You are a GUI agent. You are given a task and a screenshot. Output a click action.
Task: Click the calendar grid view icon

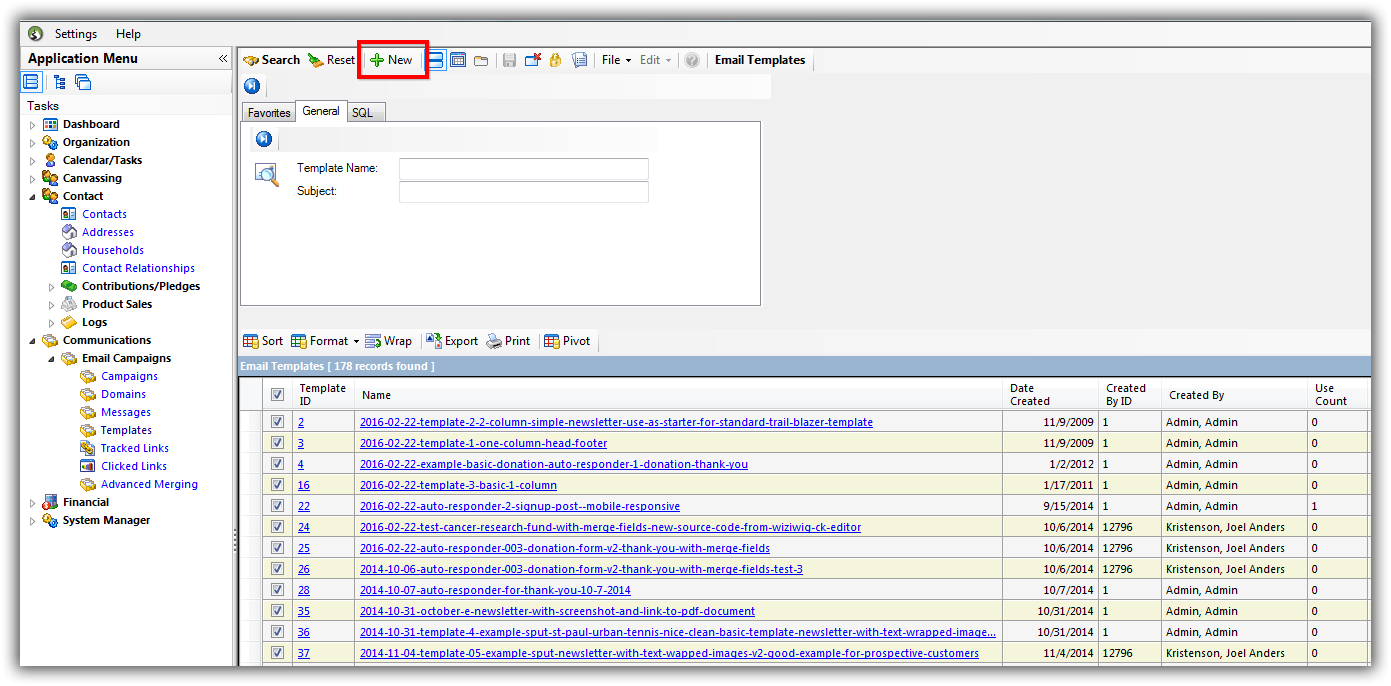pyautogui.click(x=458, y=60)
